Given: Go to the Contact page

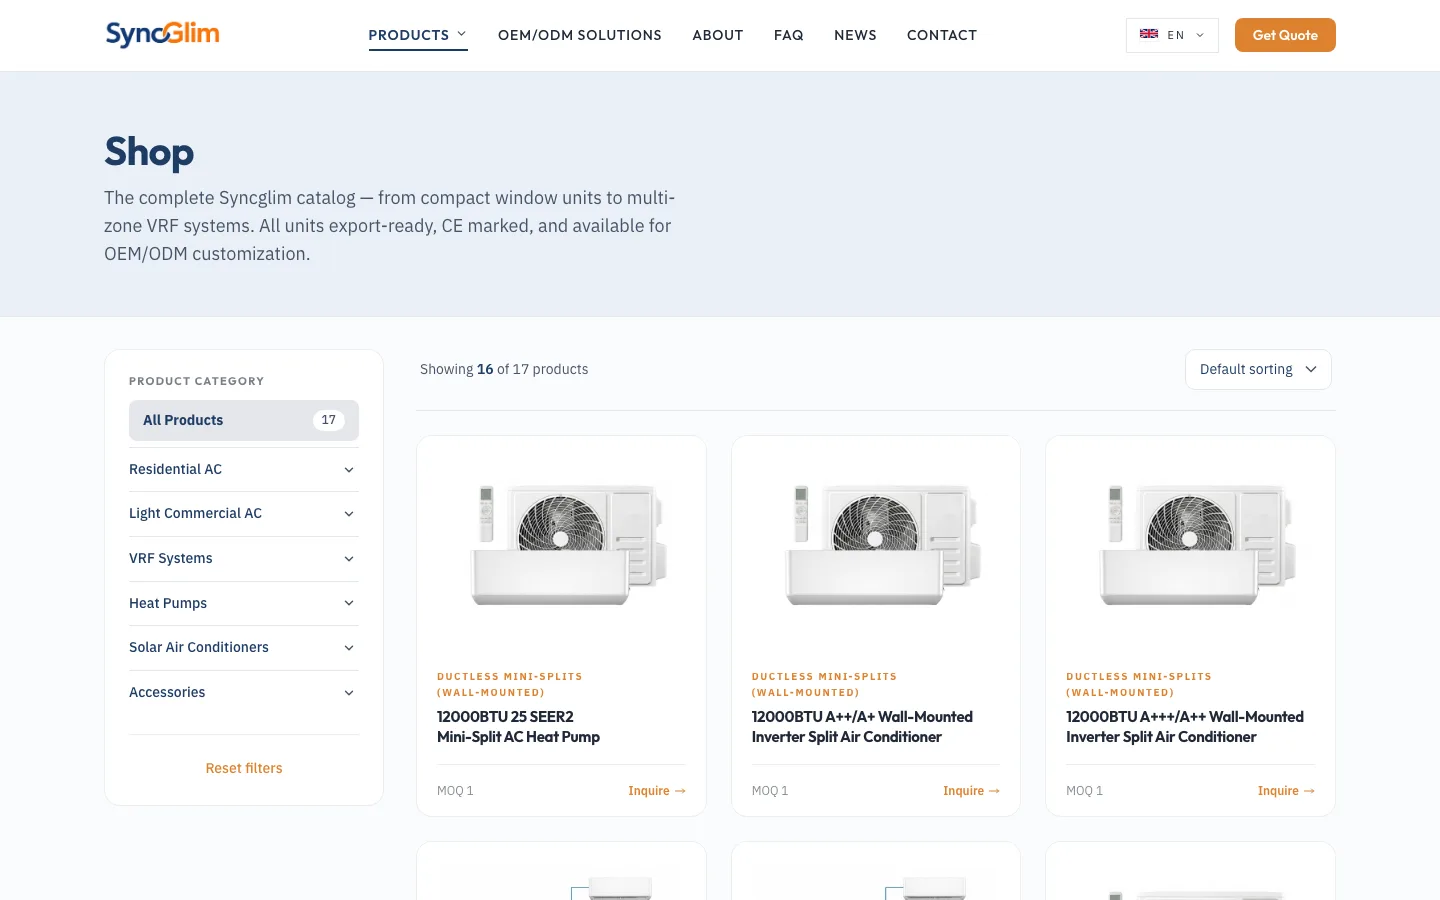Looking at the screenshot, I should pos(942,35).
